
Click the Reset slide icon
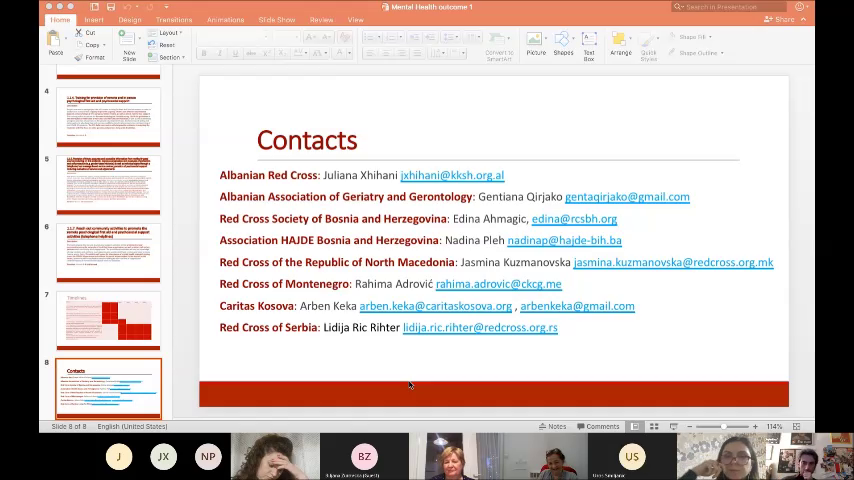(151, 45)
